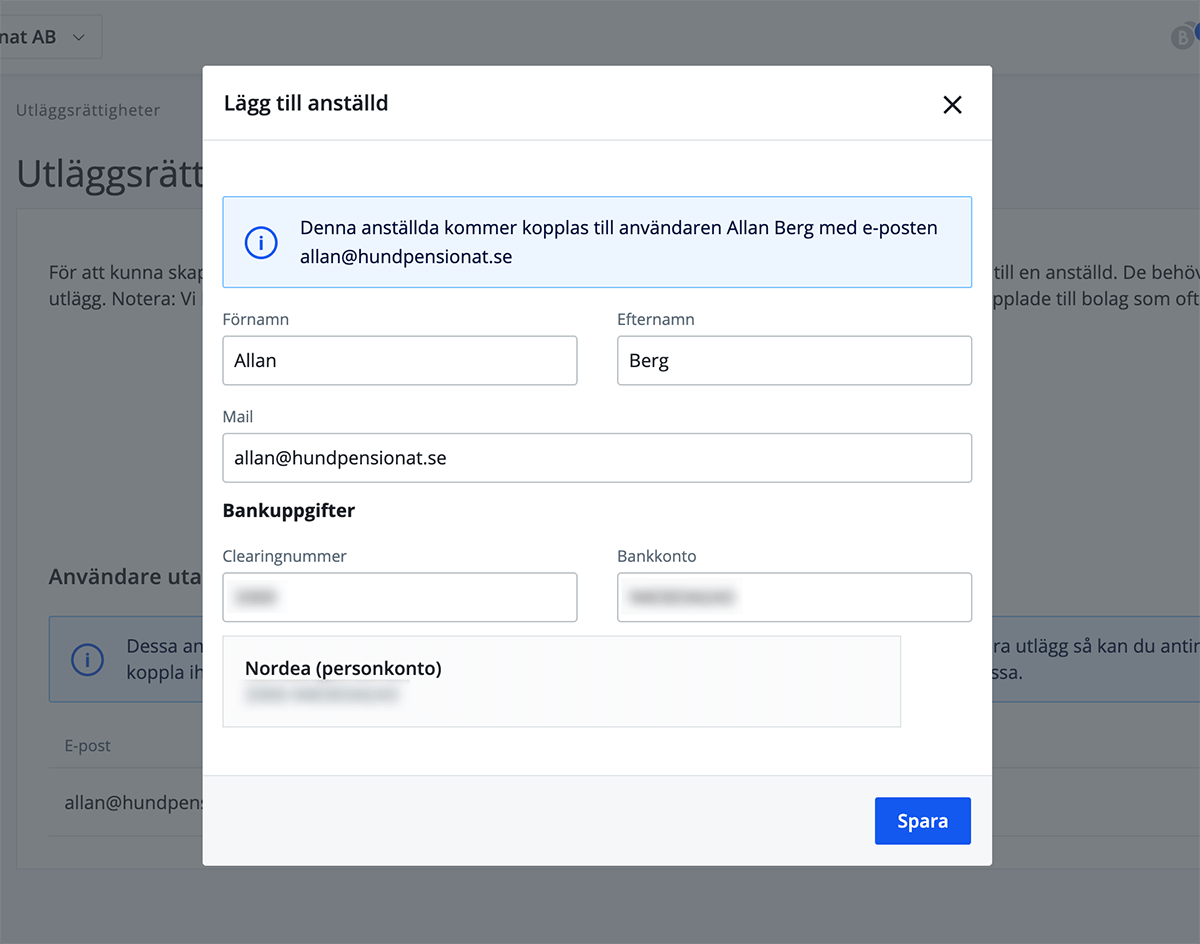
Task: Click the Lägg till anställd dialog title
Action: 306,103
